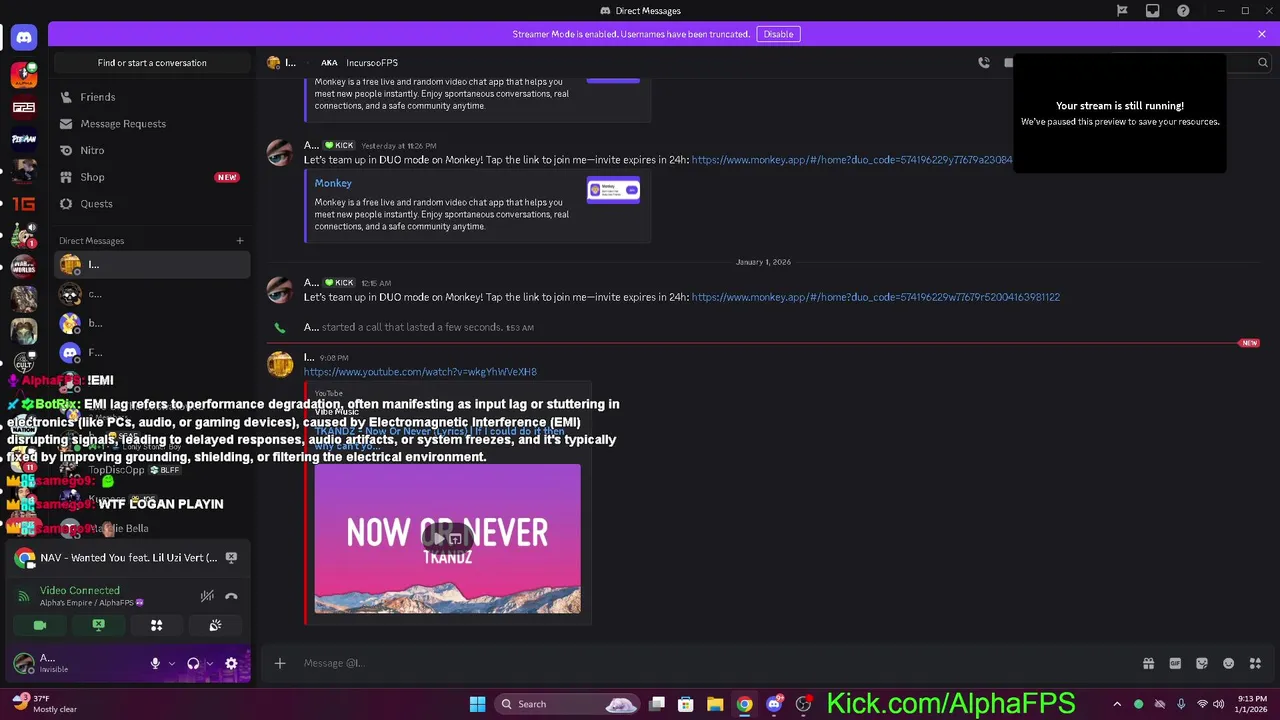Screen dimensions: 1280x720
Task: Disconnect from voice with hang-up icon
Action: coord(231,596)
